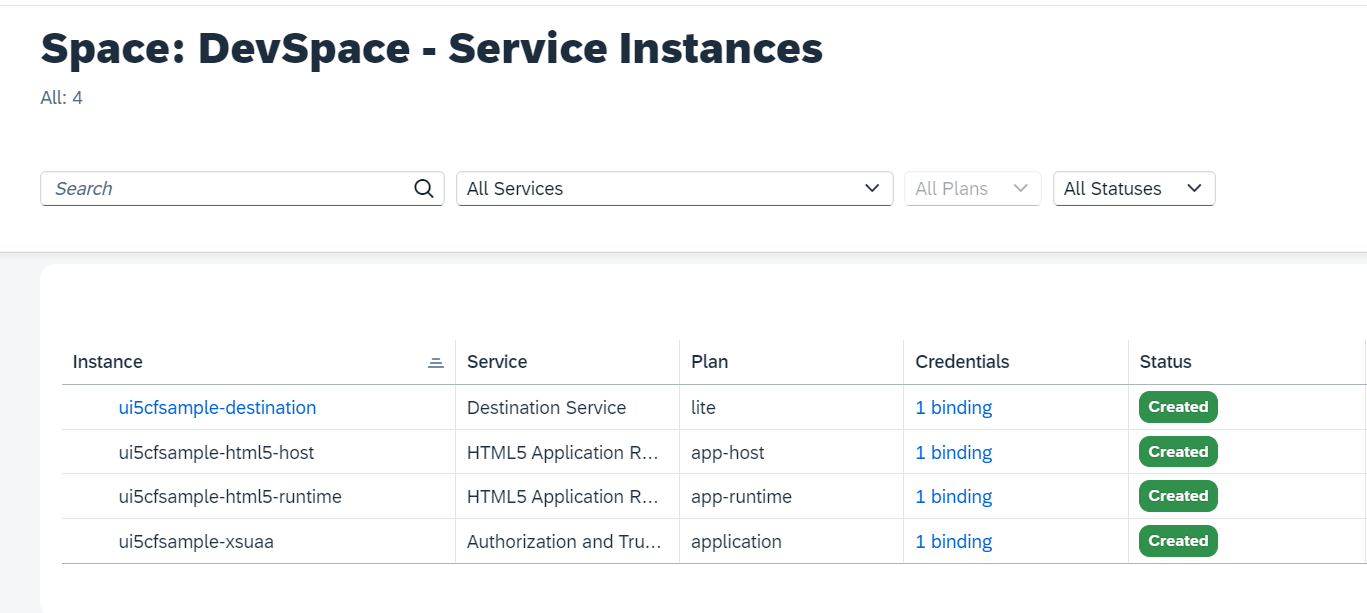Screen dimensions: 1367x613
Task: Select the Instance column header
Action: [x=107, y=362]
